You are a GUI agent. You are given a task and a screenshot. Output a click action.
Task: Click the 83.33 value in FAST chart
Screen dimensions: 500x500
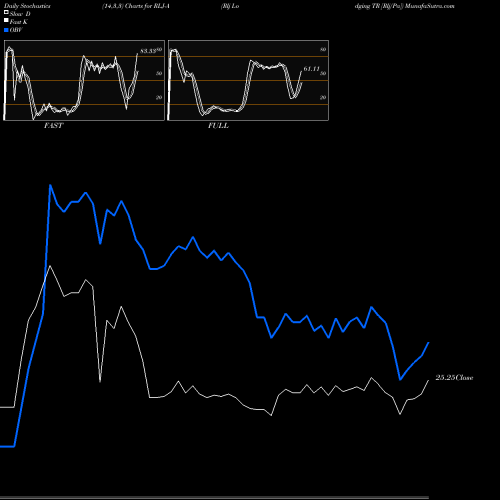pos(148,51)
